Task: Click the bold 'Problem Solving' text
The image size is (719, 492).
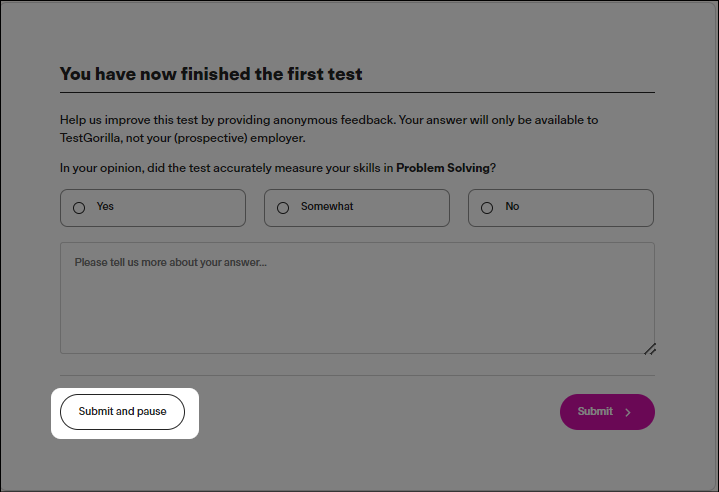Action: [443, 168]
